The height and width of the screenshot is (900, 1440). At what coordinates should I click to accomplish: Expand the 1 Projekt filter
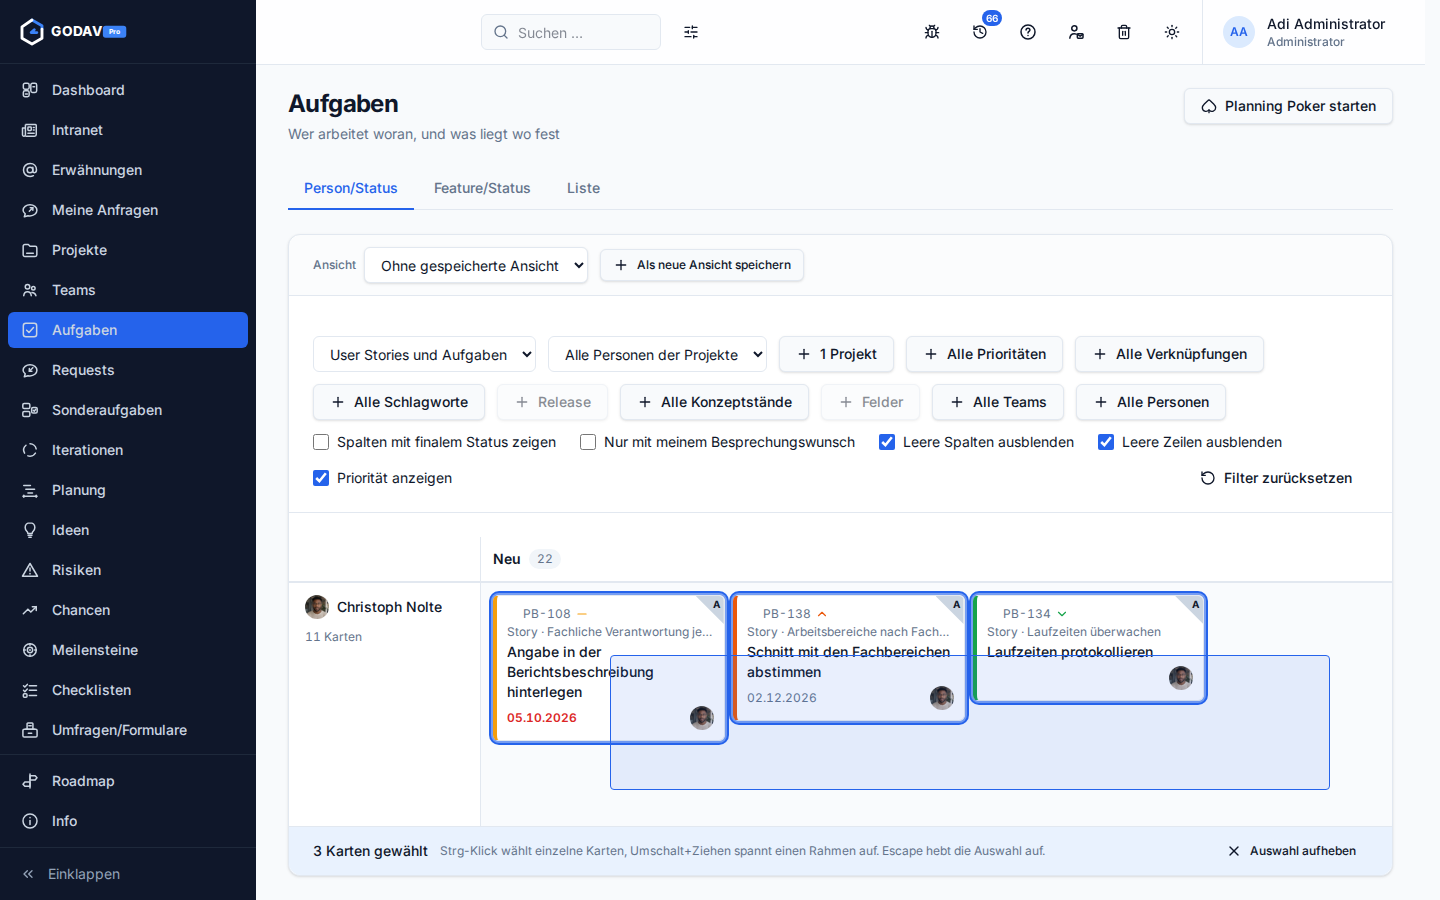click(836, 354)
